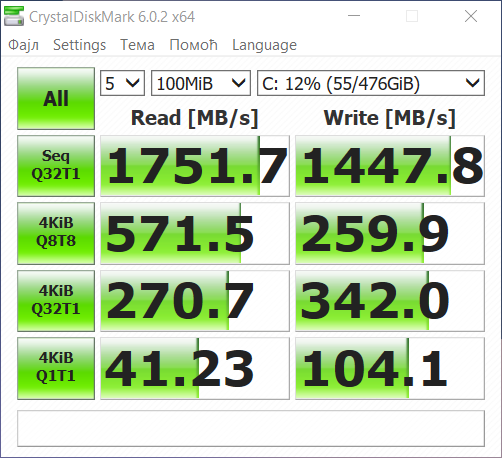Expand the test count dropdown showing 5
This screenshot has height=458, width=502.
[x=122, y=83]
